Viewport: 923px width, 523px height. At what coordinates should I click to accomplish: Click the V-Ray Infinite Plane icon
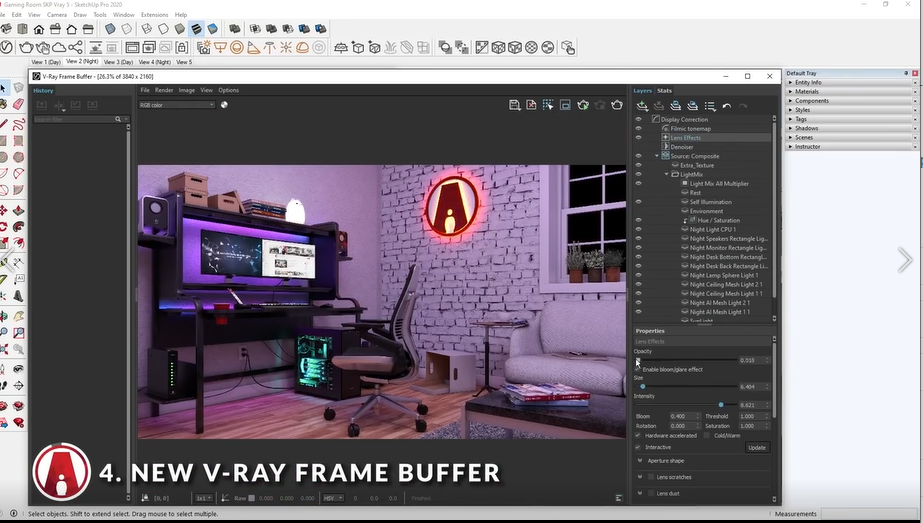pos(340,47)
